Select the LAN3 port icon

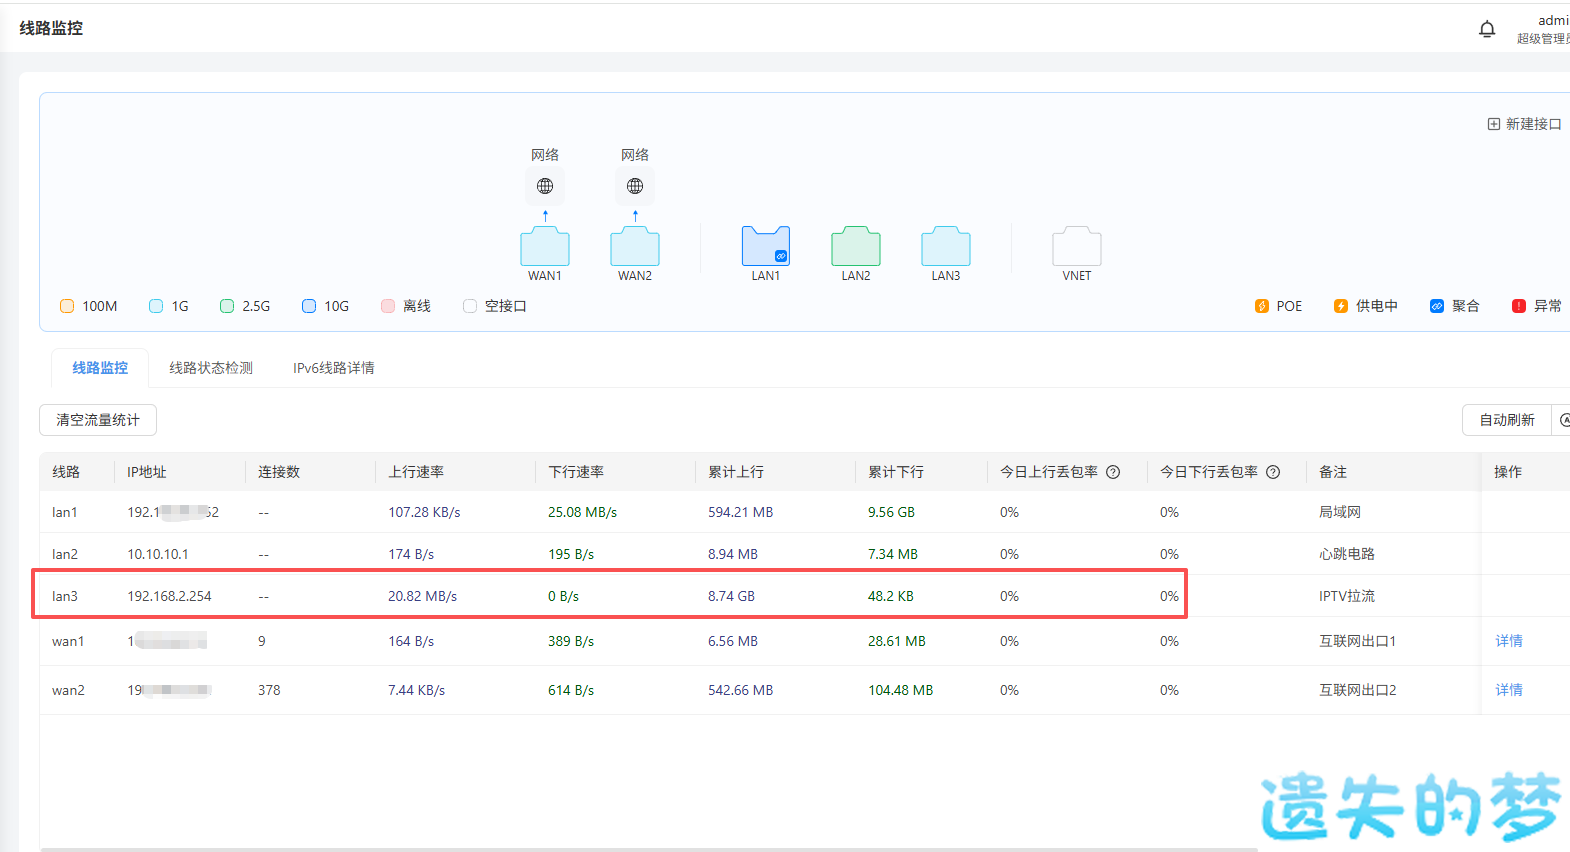click(946, 246)
